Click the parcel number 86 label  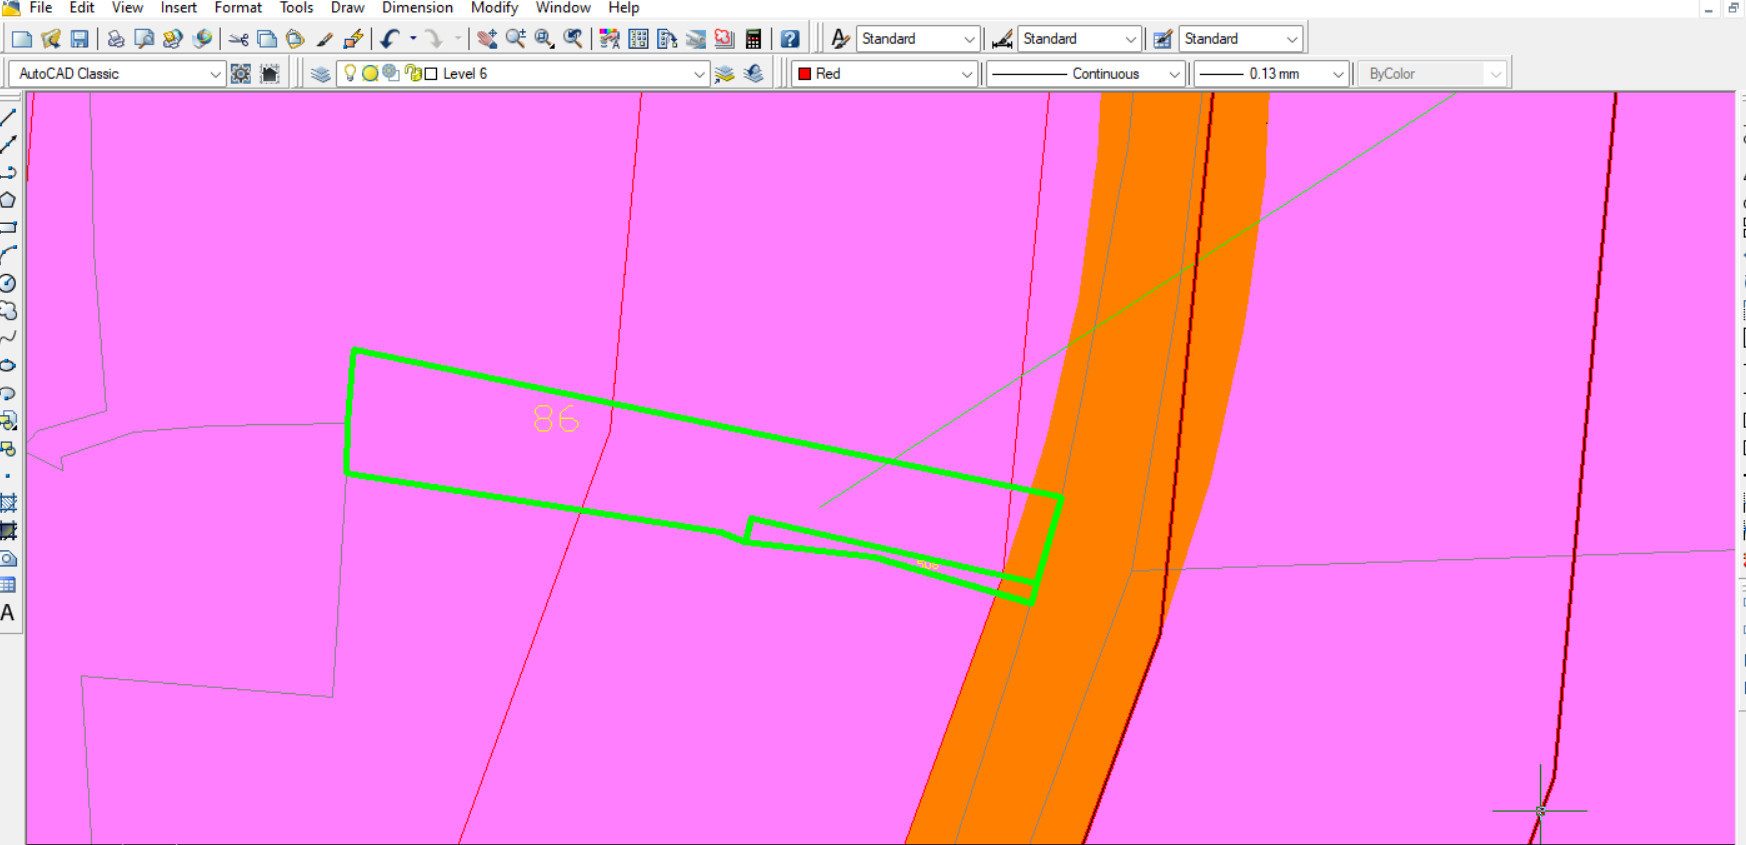[x=556, y=418]
